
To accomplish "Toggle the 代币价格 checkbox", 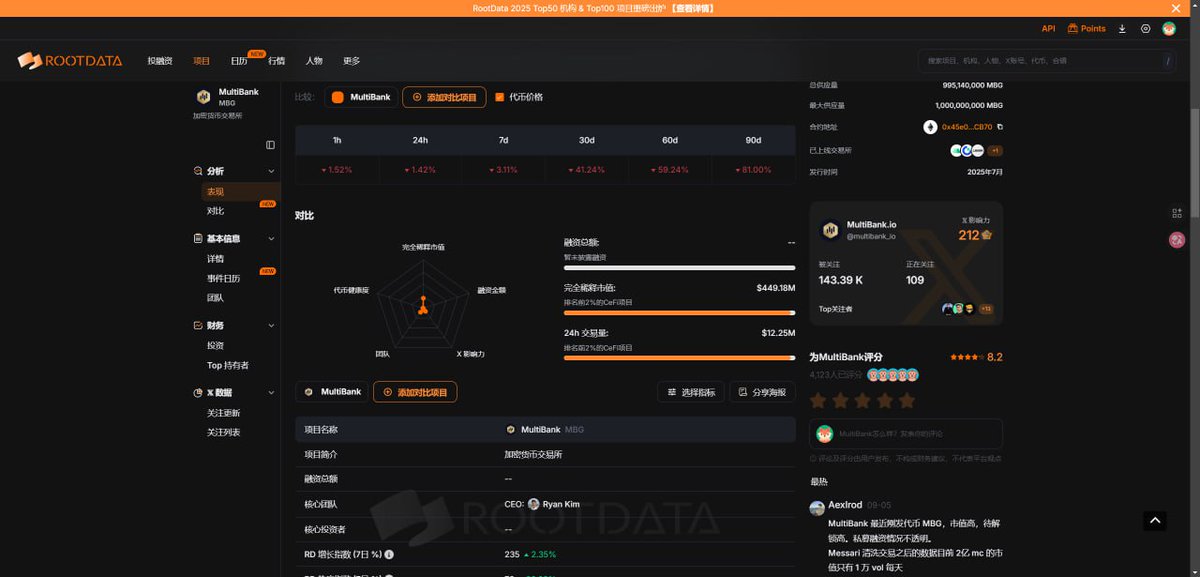I will (x=500, y=97).
